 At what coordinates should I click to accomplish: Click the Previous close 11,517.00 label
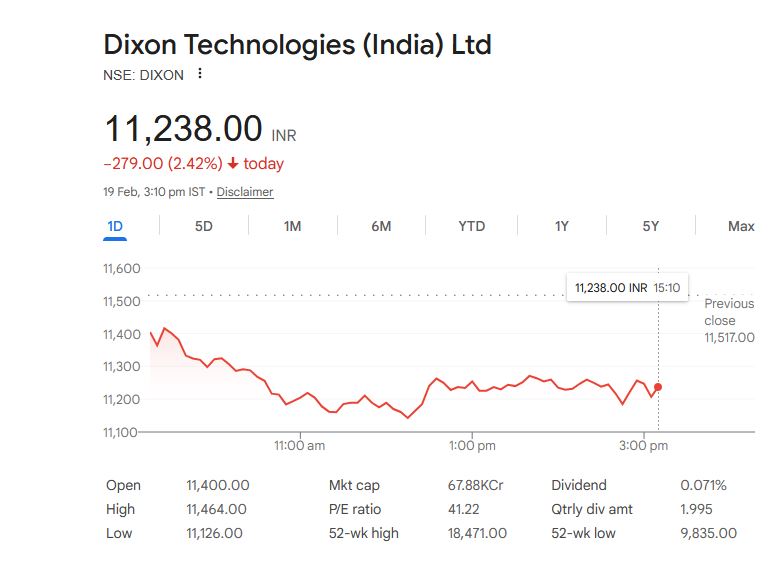pos(729,321)
